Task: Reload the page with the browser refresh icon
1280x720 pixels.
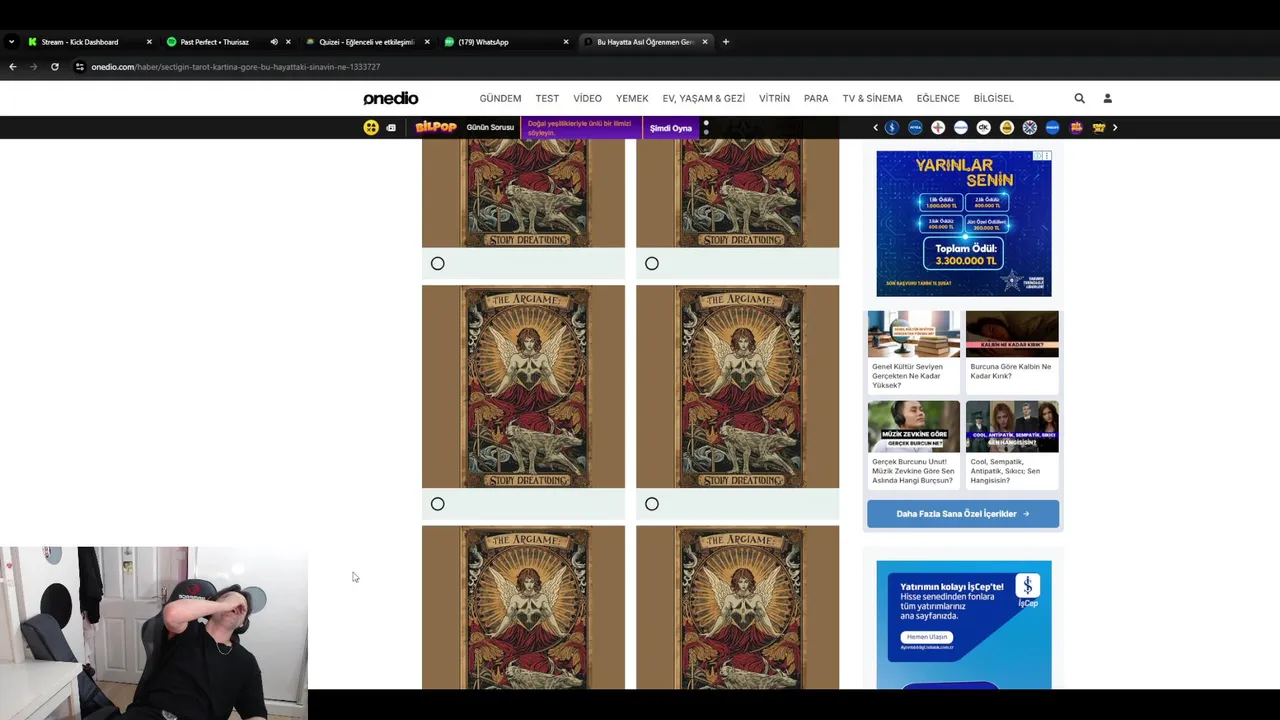Action: point(55,67)
